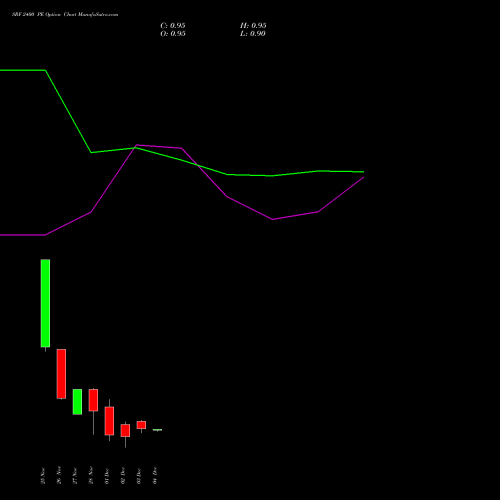Select the red candle for 28 Nov

pyautogui.click(x=93, y=400)
